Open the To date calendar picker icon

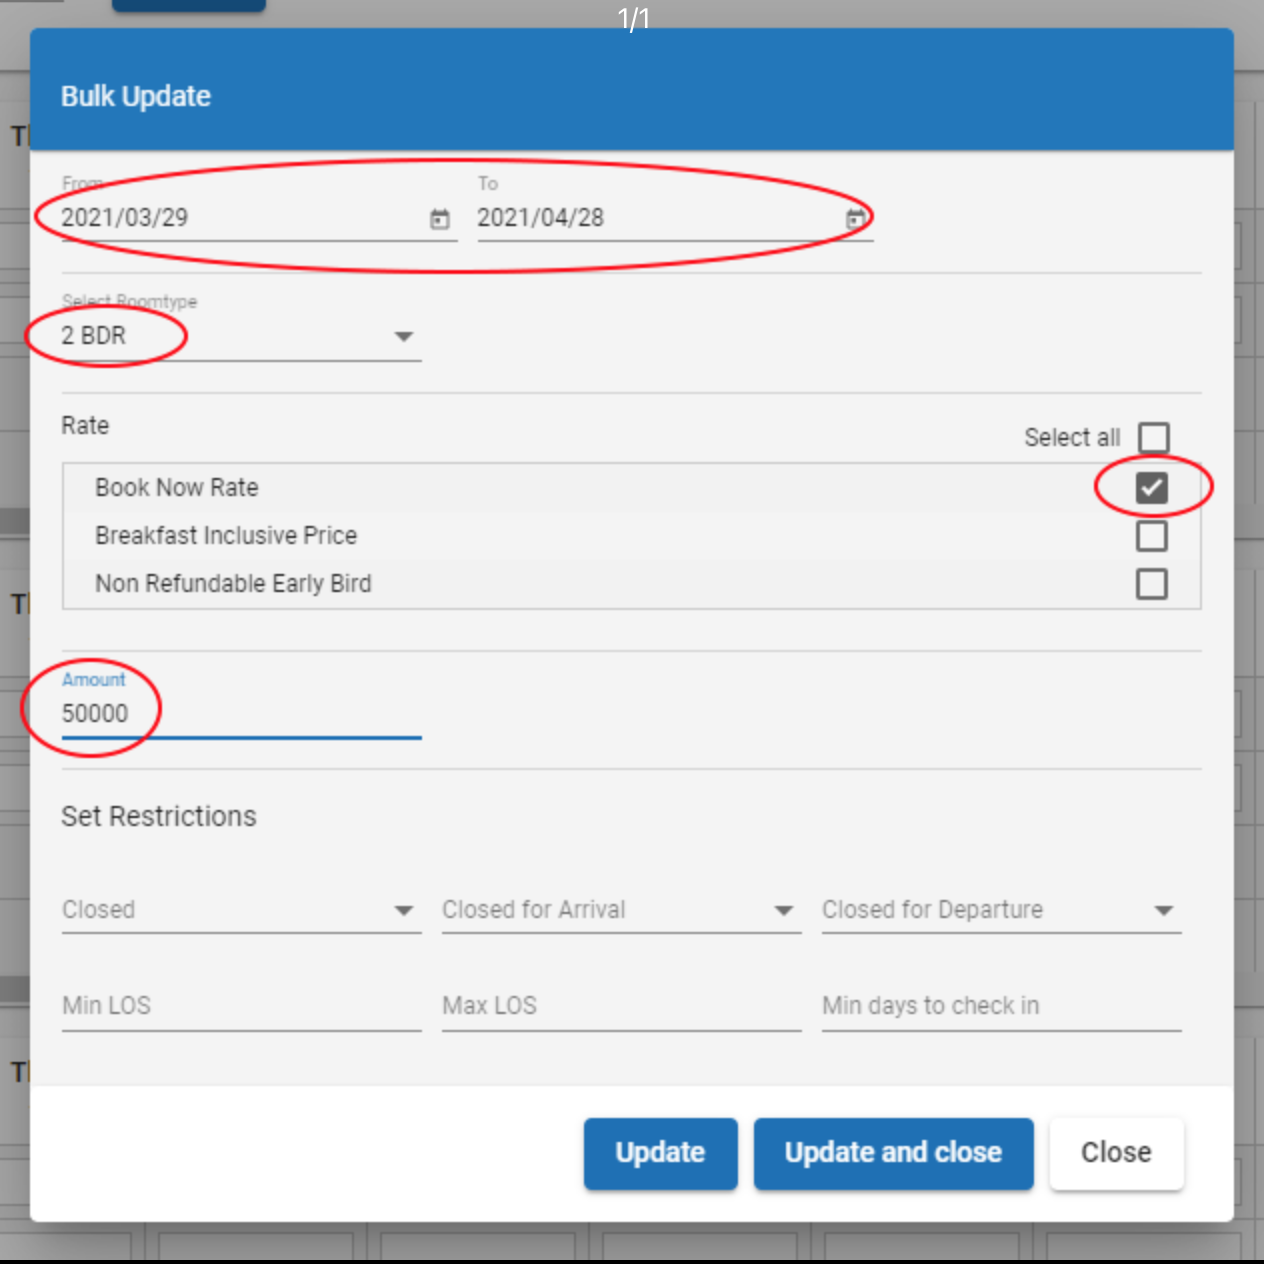tap(856, 219)
